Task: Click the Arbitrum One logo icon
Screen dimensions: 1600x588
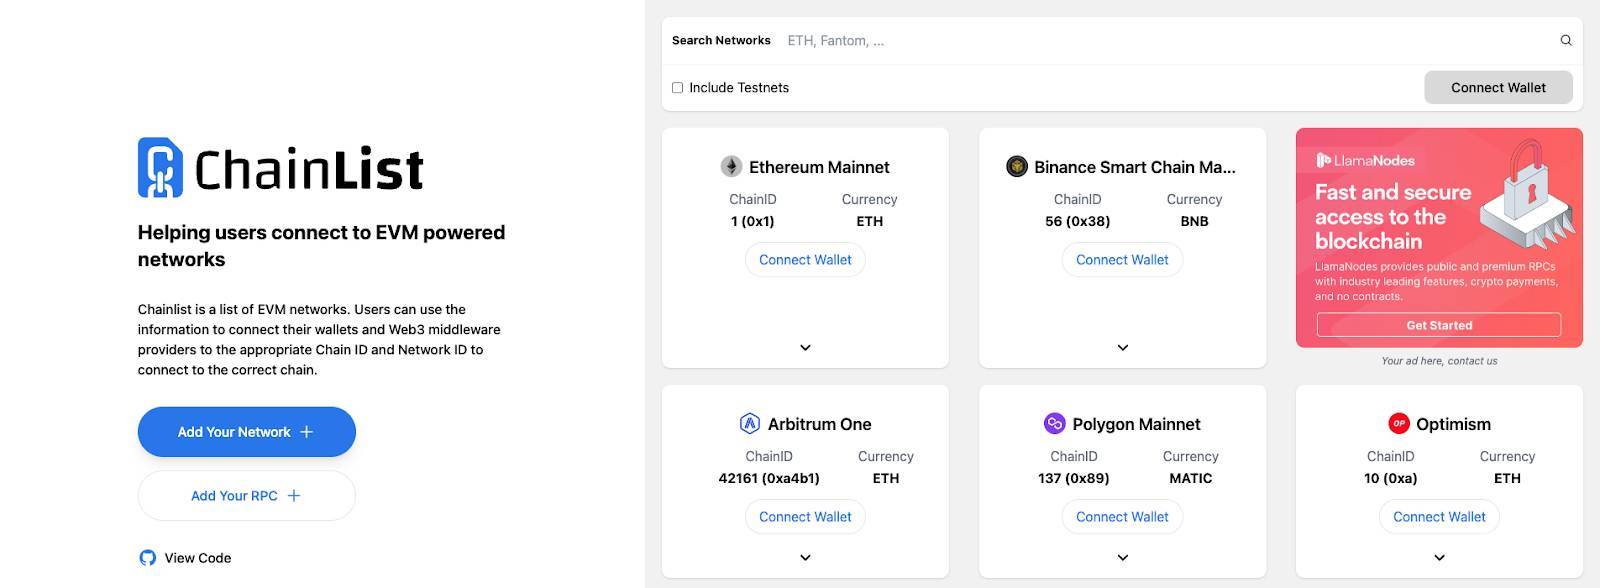Action: [x=749, y=423]
